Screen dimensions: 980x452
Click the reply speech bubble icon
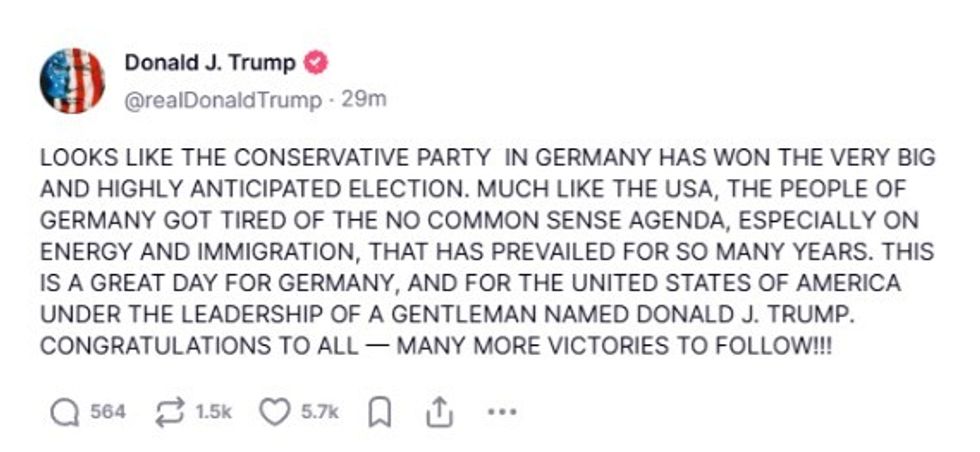pos(63,412)
